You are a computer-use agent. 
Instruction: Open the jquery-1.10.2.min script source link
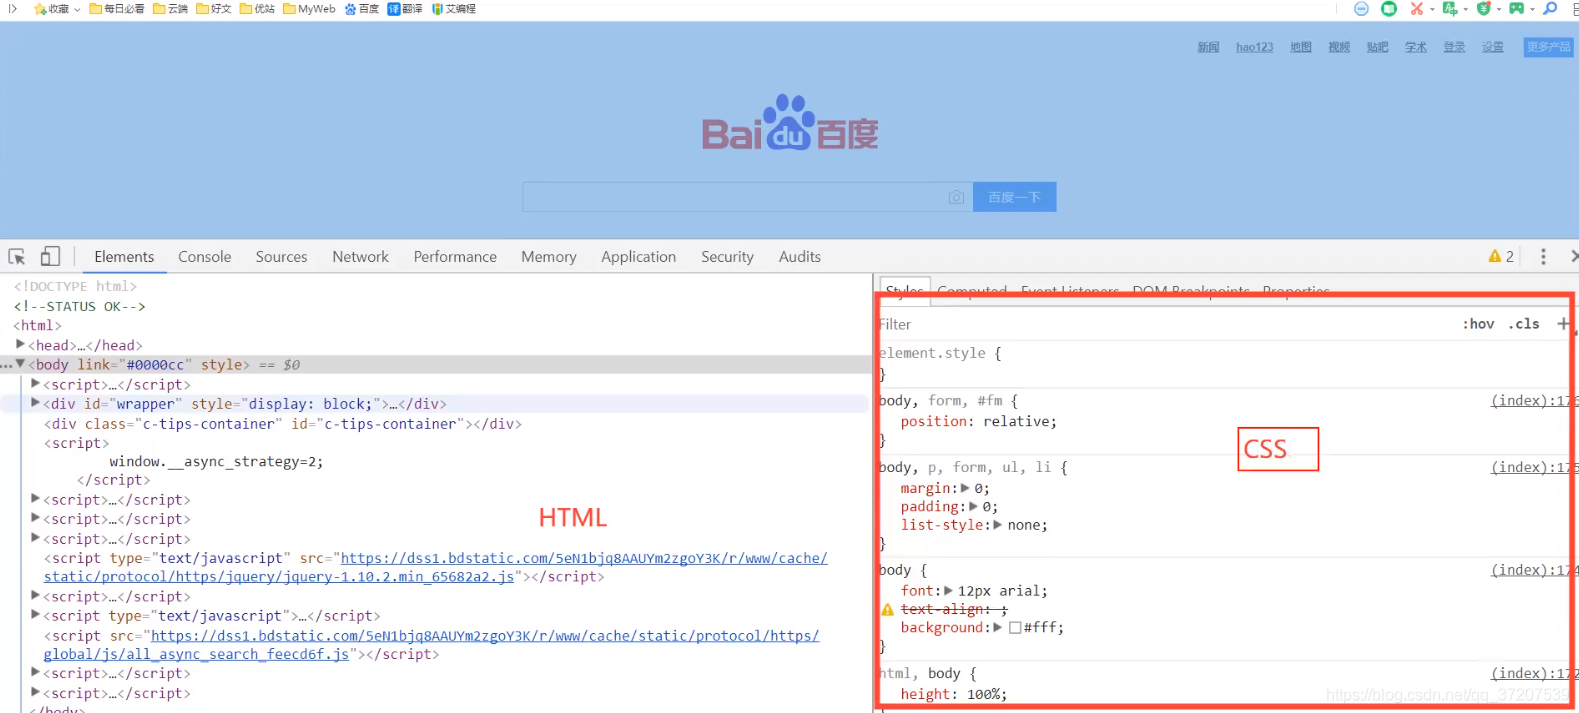point(436,567)
